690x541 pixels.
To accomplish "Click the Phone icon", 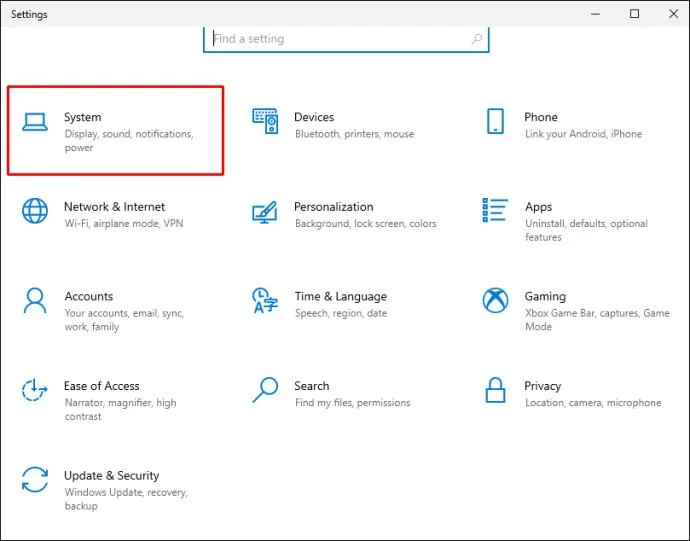I will pyautogui.click(x=495, y=121).
